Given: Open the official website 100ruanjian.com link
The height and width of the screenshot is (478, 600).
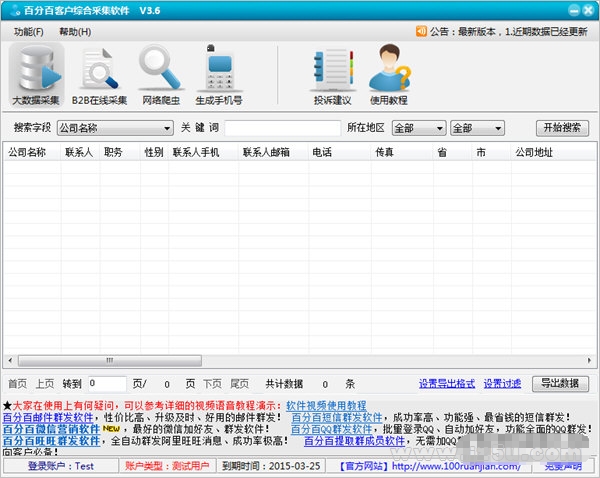Looking at the screenshot, I should (456, 466).
